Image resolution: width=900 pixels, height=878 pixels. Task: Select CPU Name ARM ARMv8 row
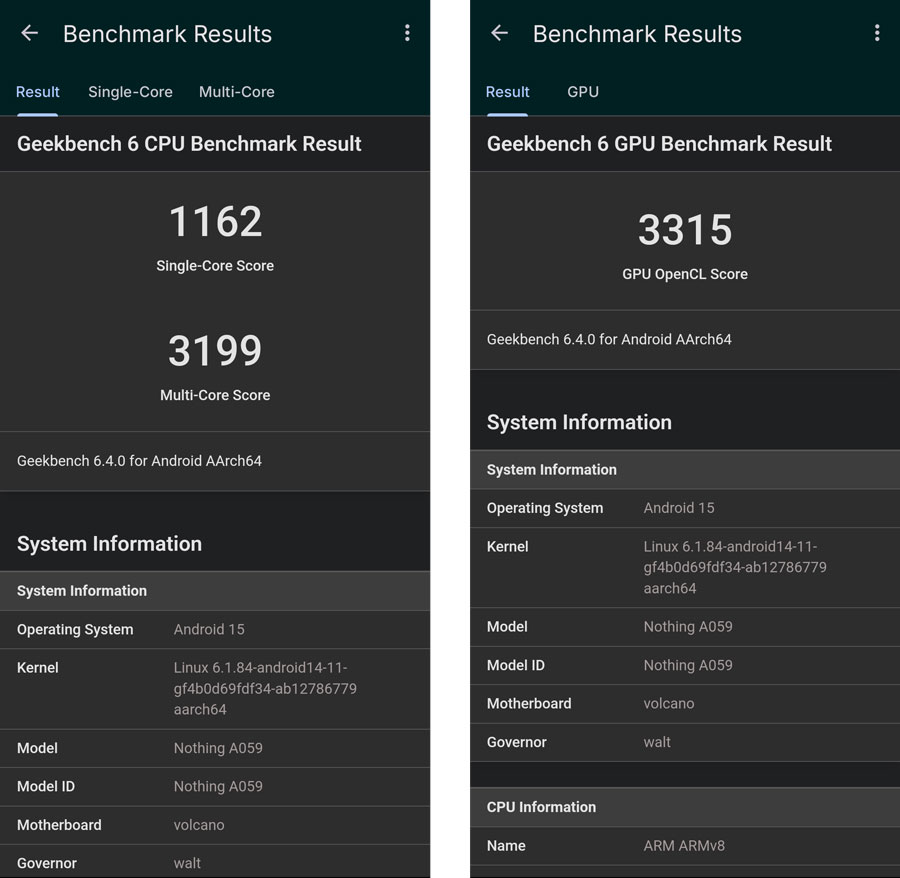[x=685, y=846]
